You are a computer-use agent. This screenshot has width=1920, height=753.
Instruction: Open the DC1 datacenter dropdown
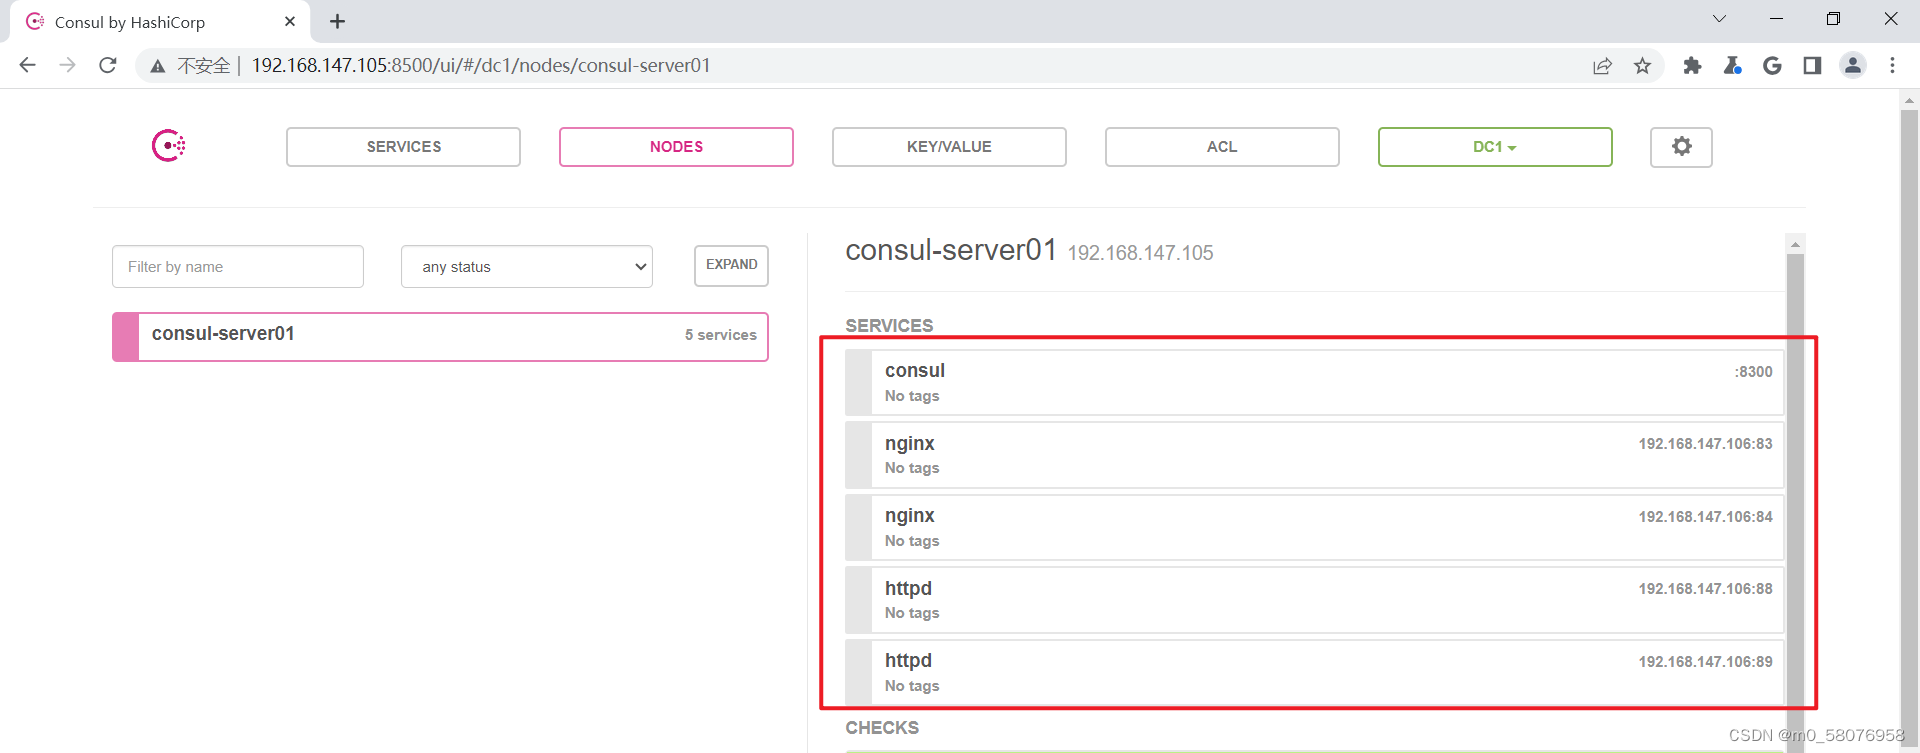coord(1495,147)
